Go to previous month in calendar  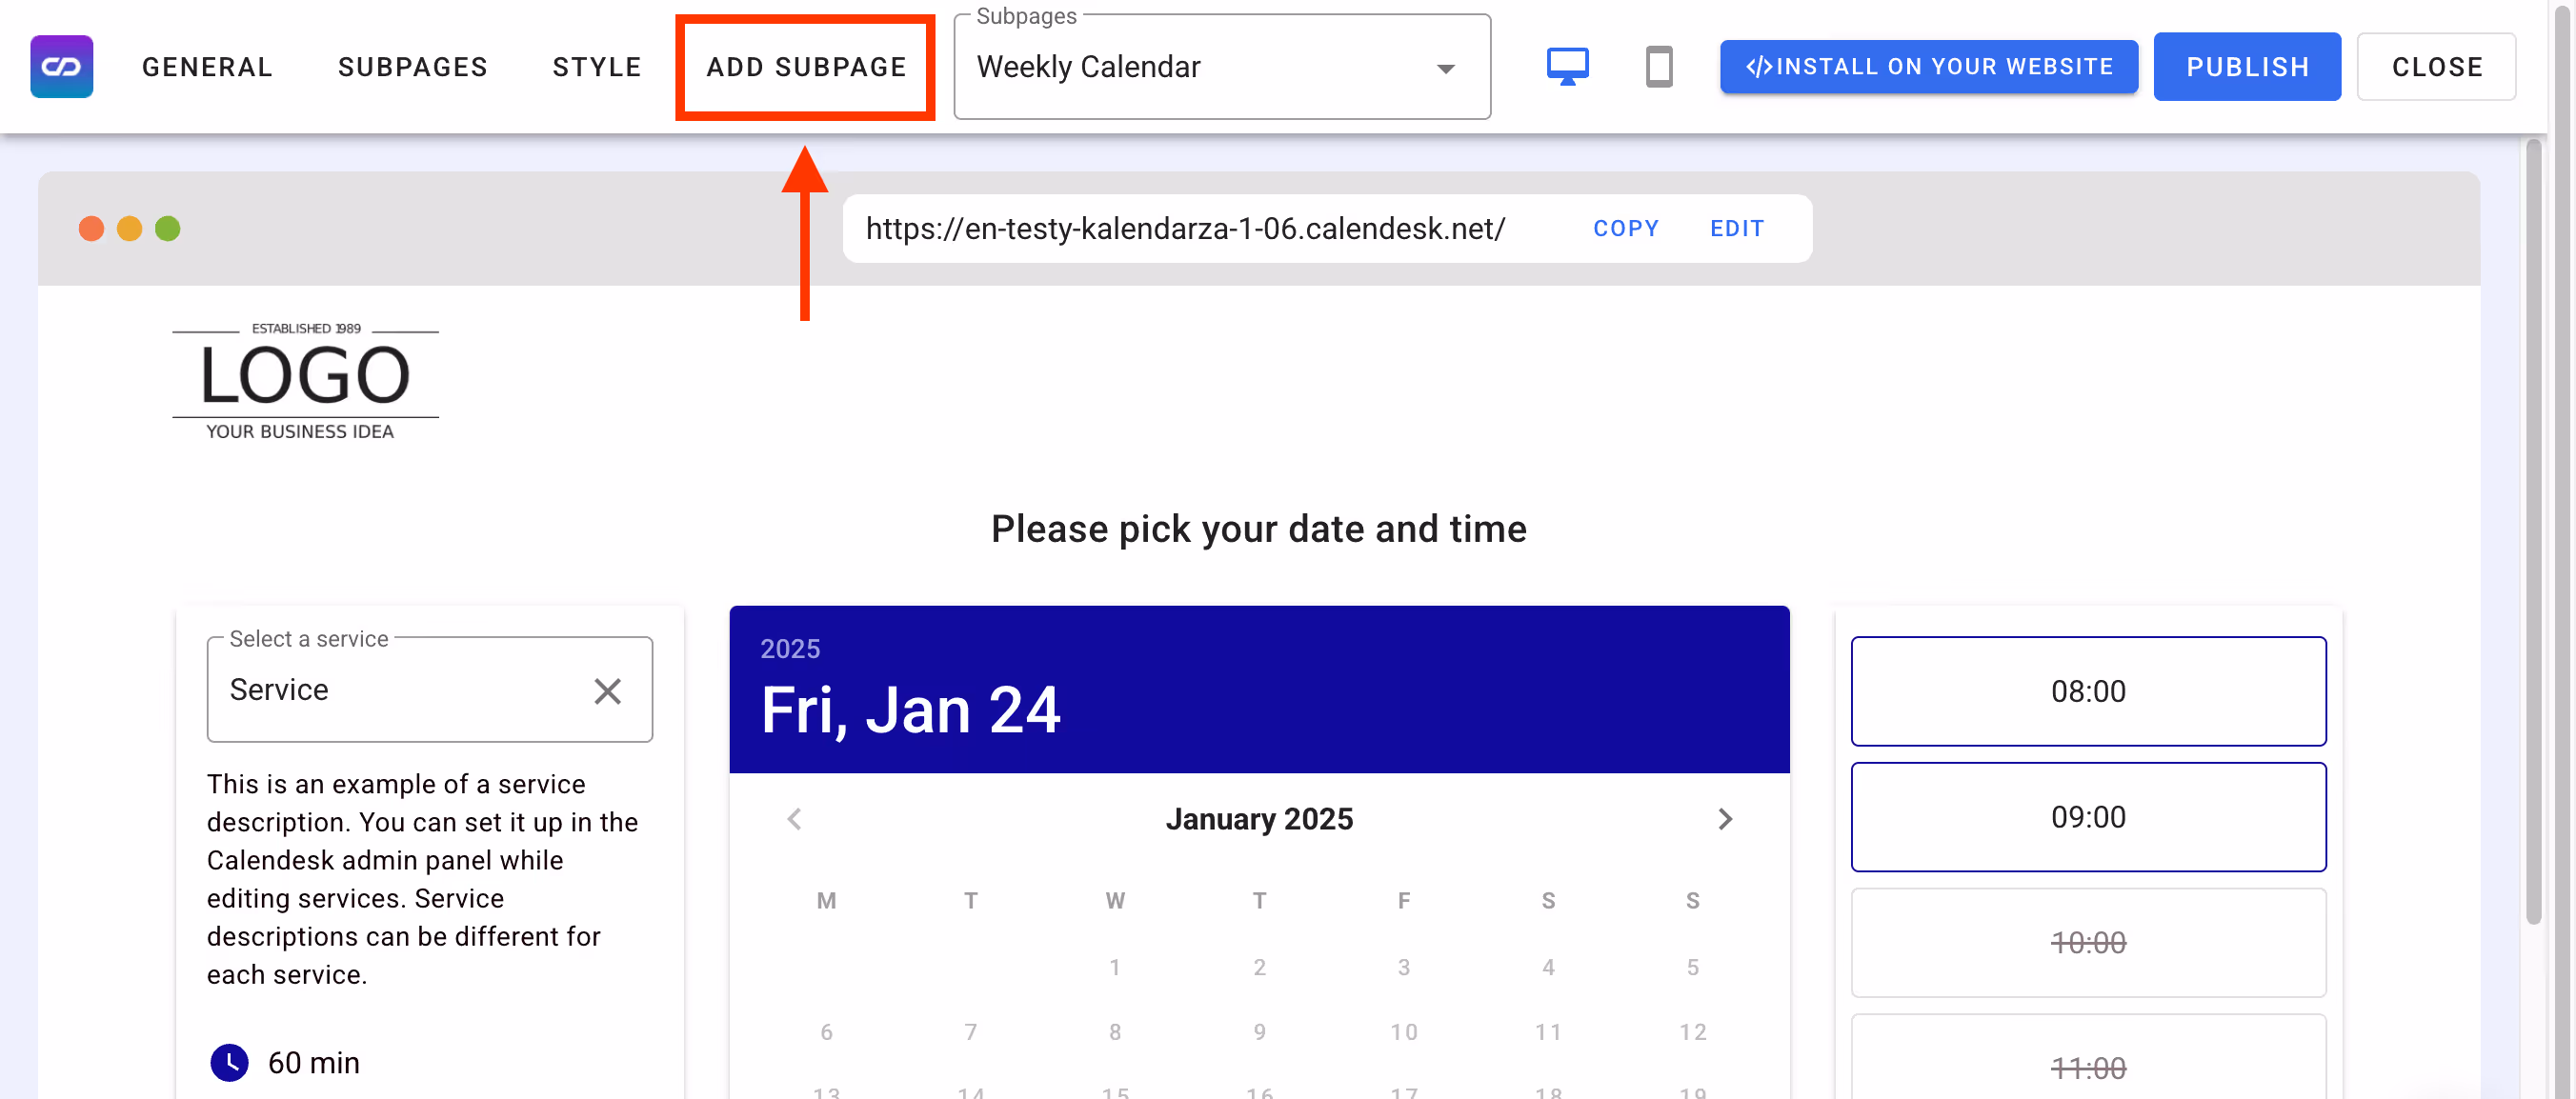click(794, 819)
